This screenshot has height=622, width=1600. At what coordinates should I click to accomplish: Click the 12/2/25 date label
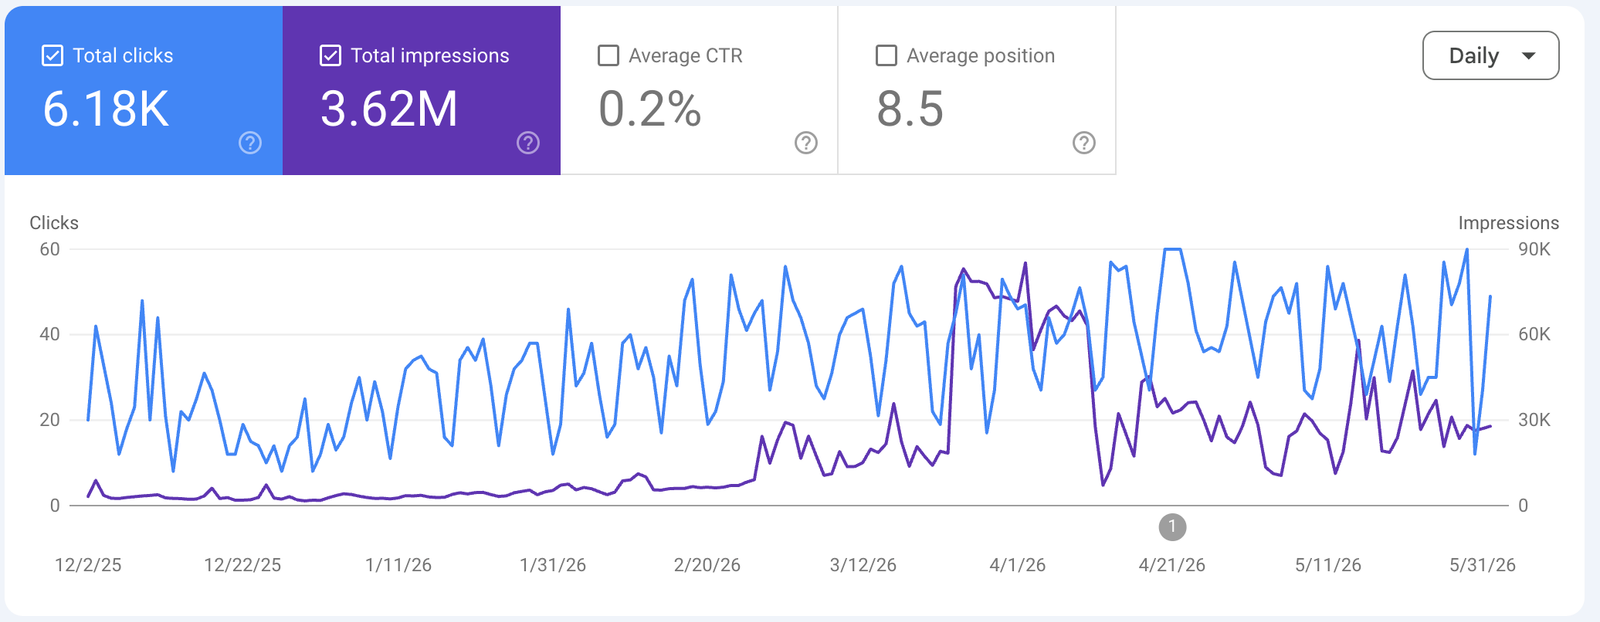(88, 565)
